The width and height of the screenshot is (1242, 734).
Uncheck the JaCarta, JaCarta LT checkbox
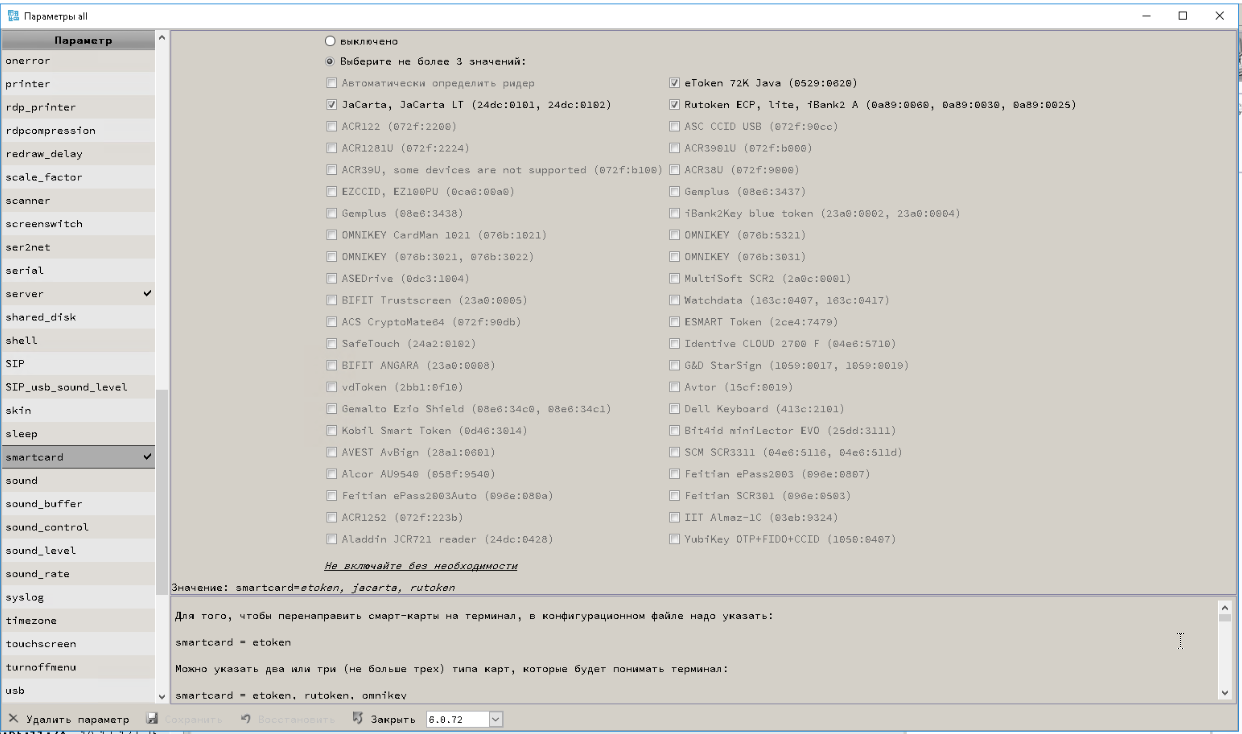point(332,105)
